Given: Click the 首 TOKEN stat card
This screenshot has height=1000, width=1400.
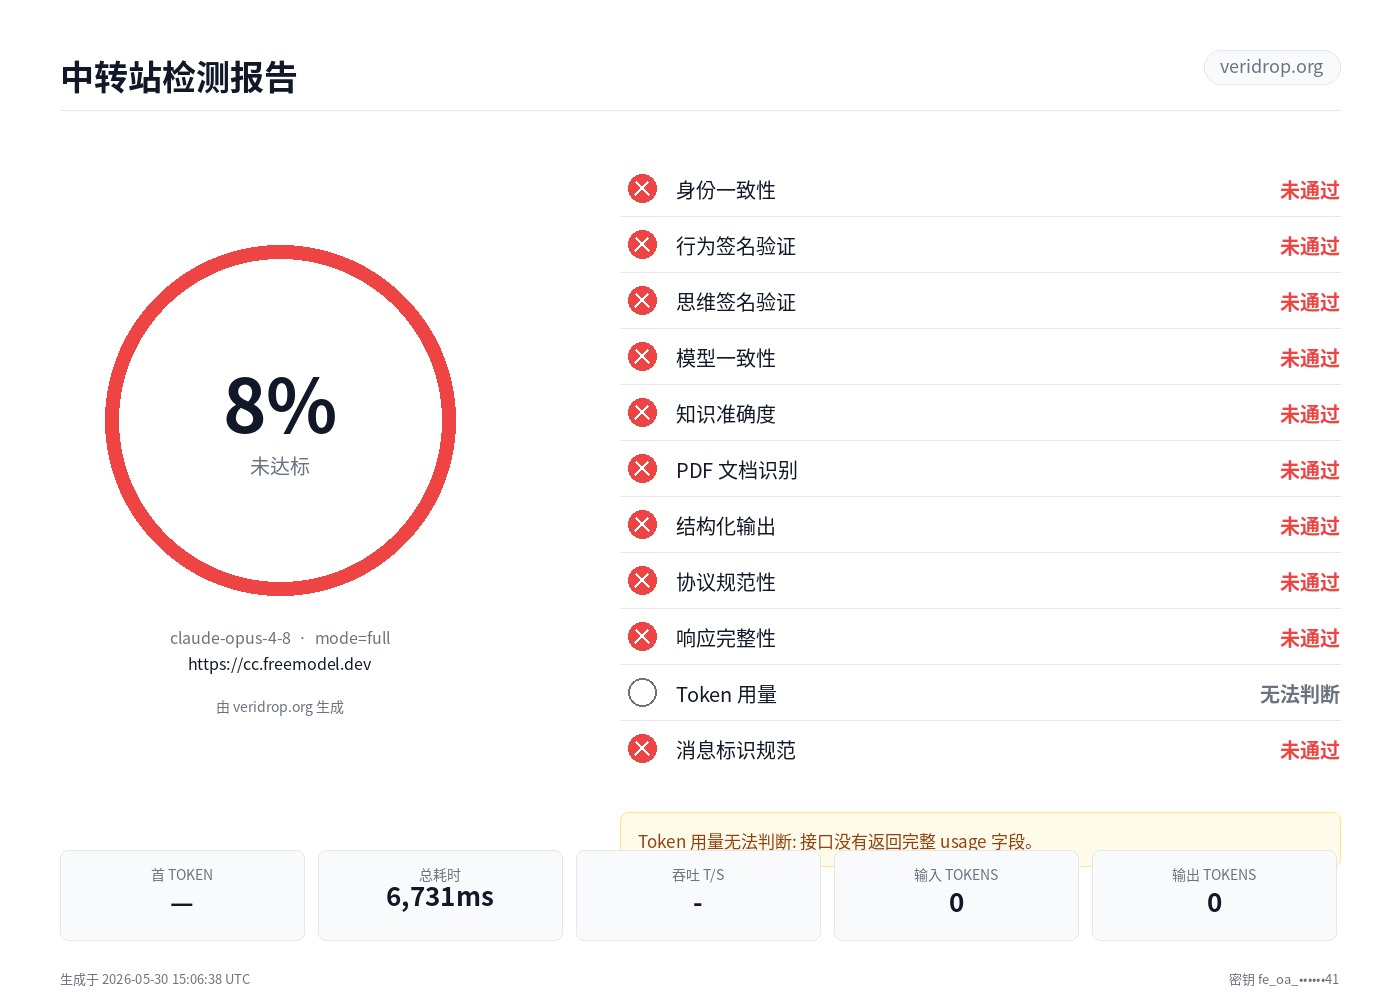Looking at the screenshot, I should click(x=182, y=895).
